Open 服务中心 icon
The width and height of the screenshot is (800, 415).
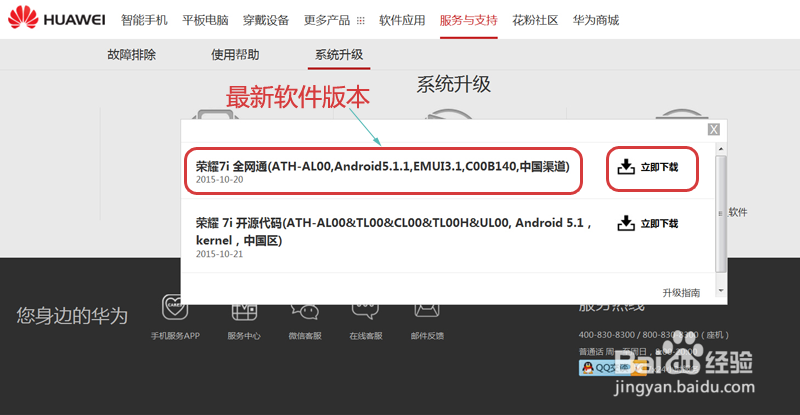[x=244, y=309]
